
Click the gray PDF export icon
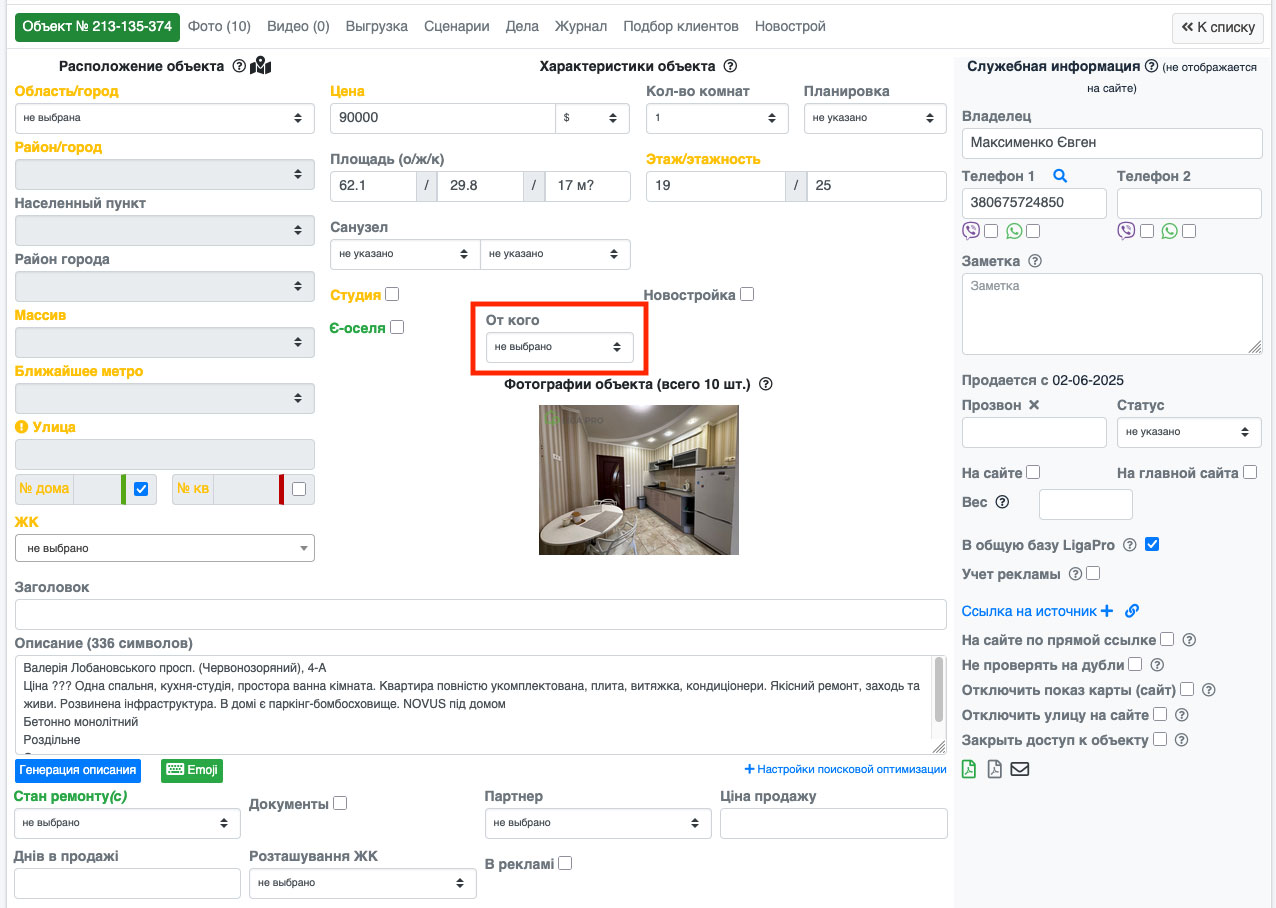click(994, 769)
